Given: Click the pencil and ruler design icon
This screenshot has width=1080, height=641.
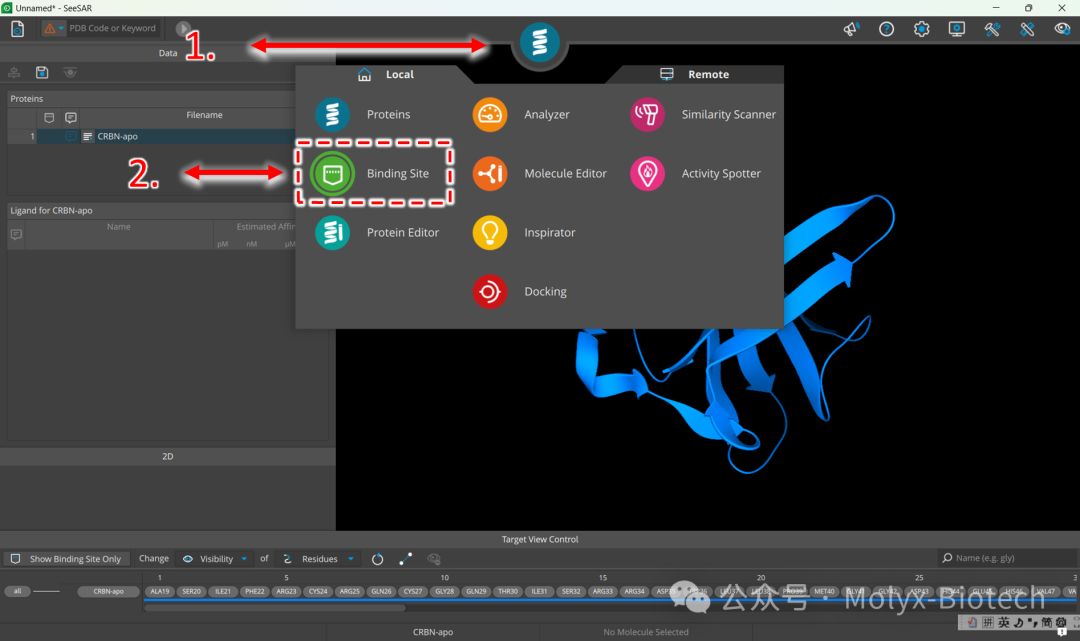Looking at the screenshot, I should [1027, 29].
